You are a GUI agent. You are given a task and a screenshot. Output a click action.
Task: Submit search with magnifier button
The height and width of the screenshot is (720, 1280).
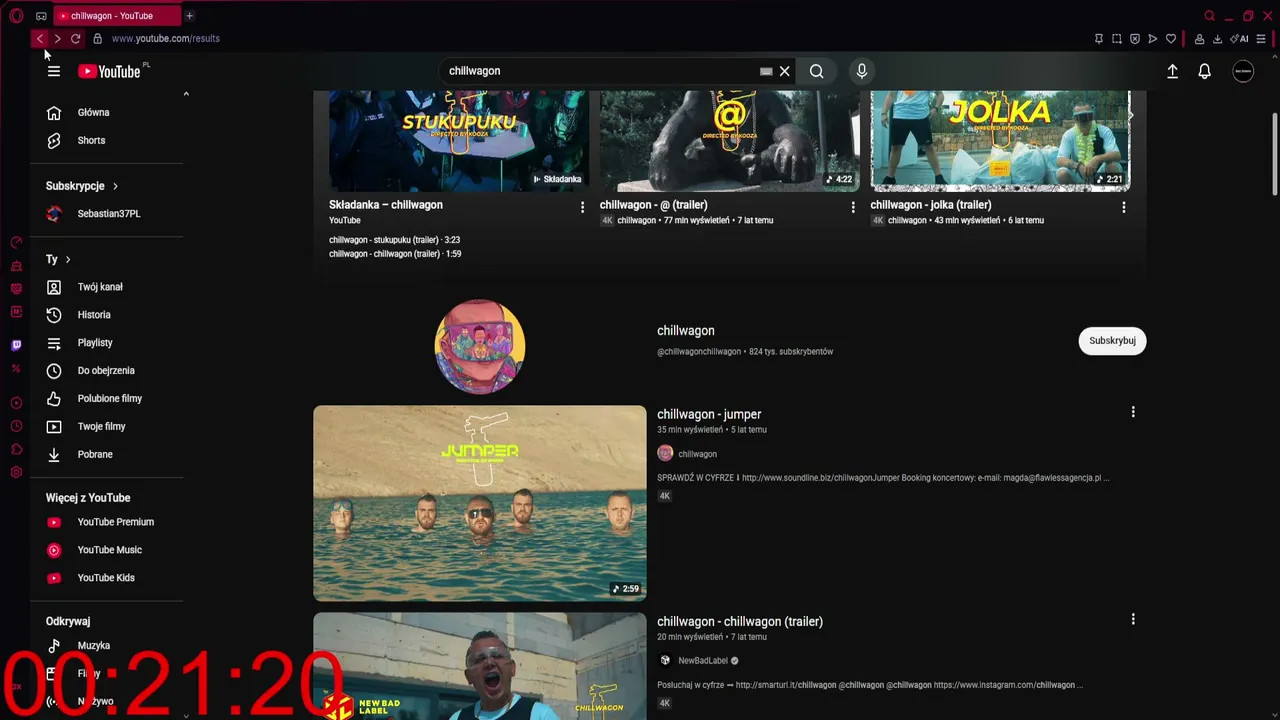coord(817,71)
